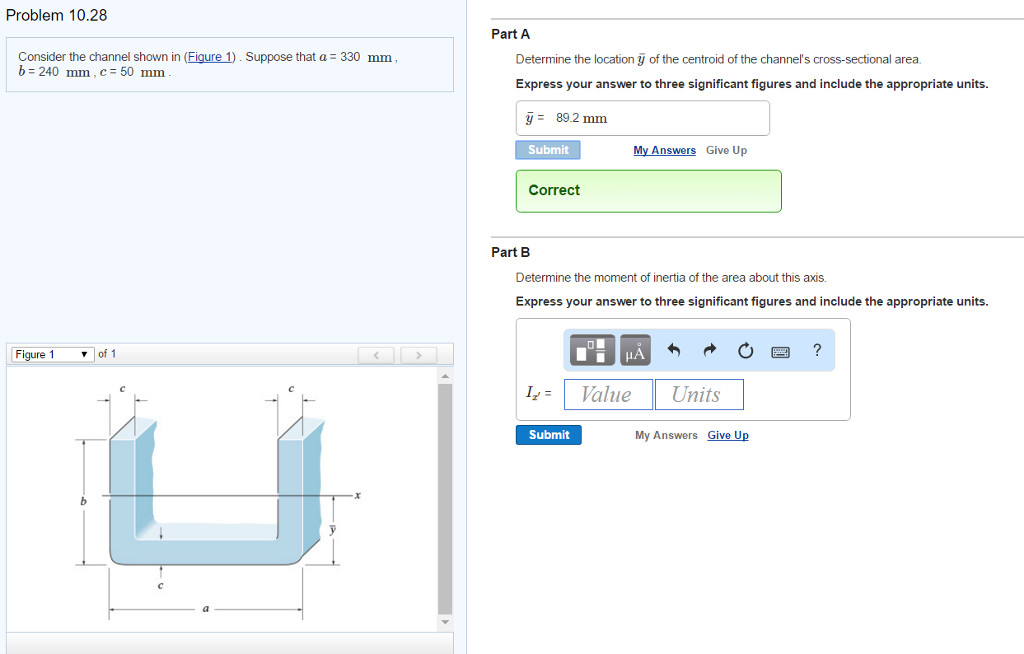This screenshot has height=654, width=1024.
Task: Click the Part A Submit button
Action: click(548, 150)
